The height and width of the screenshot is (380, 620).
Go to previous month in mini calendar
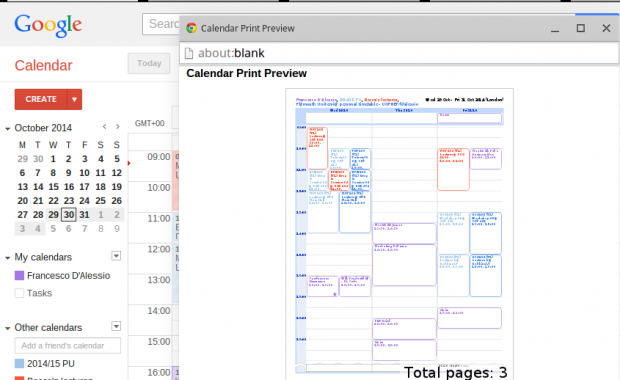pyautogui.click(x=104, y=127)
